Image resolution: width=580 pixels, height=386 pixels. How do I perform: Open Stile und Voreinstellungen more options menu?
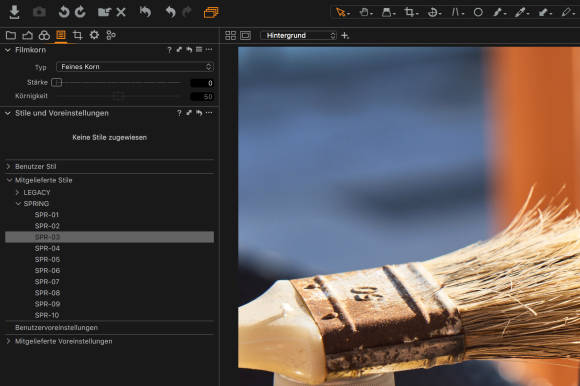[209, 113]
